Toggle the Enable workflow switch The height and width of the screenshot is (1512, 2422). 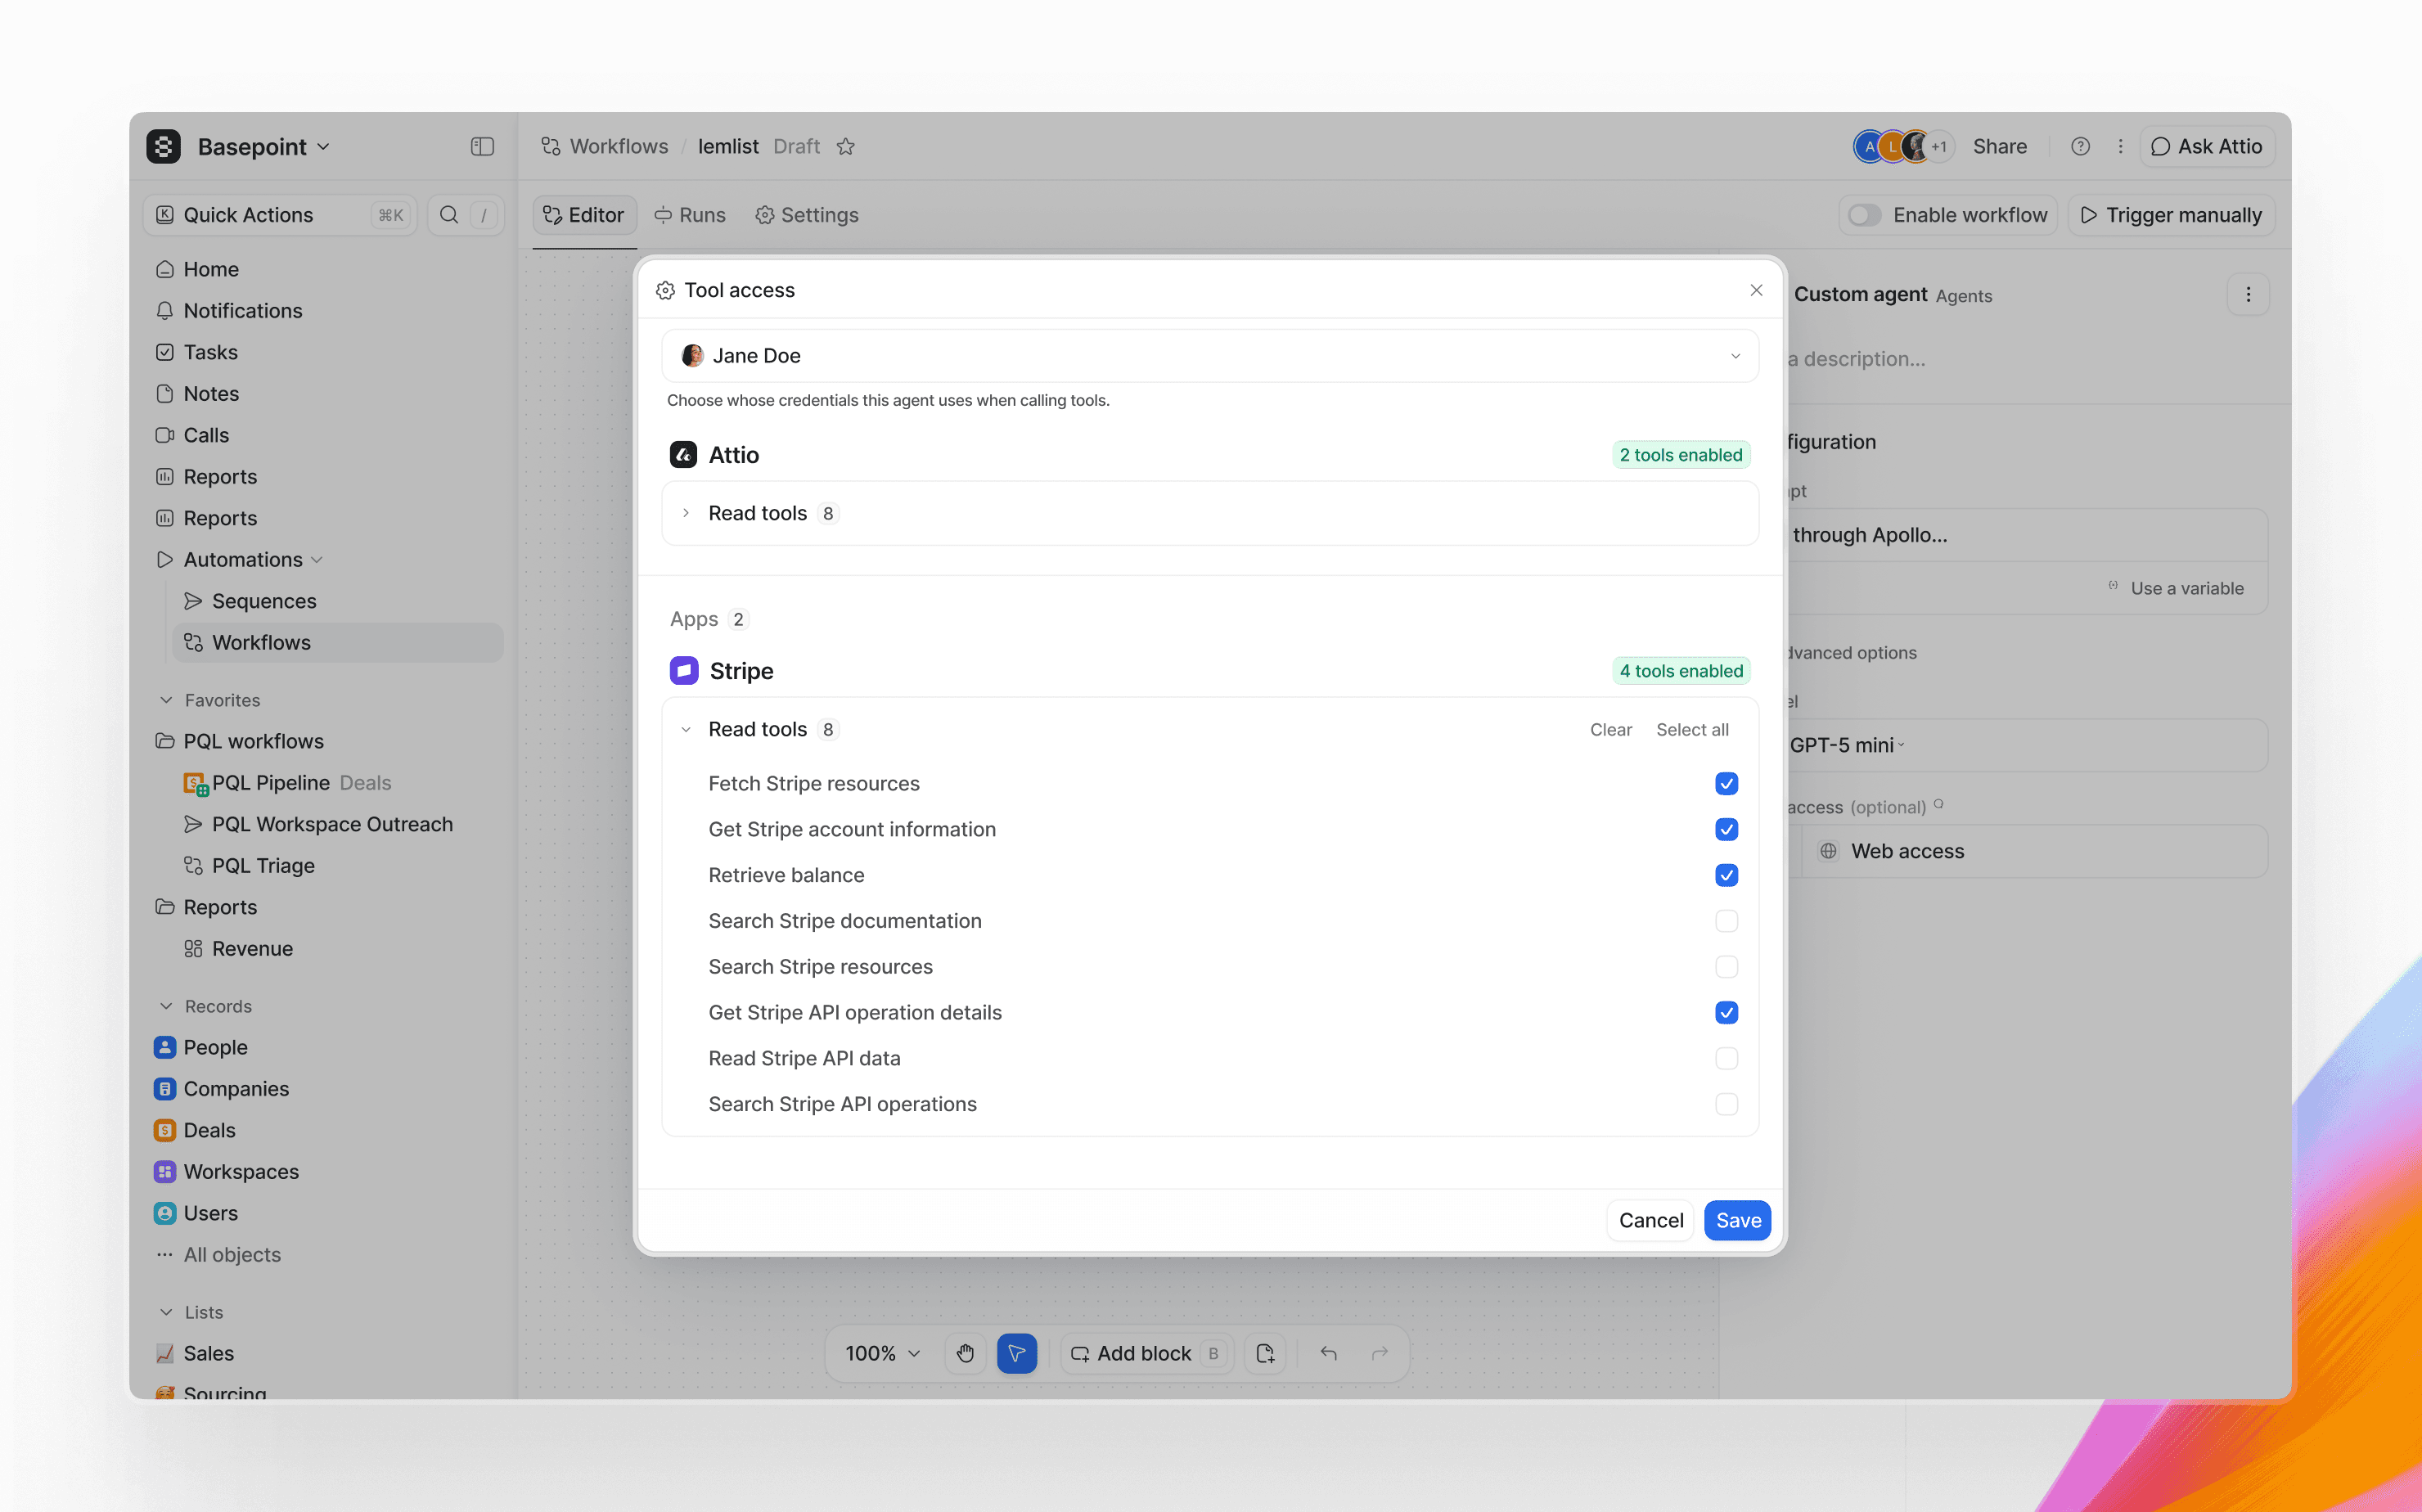coord(1864,215)
